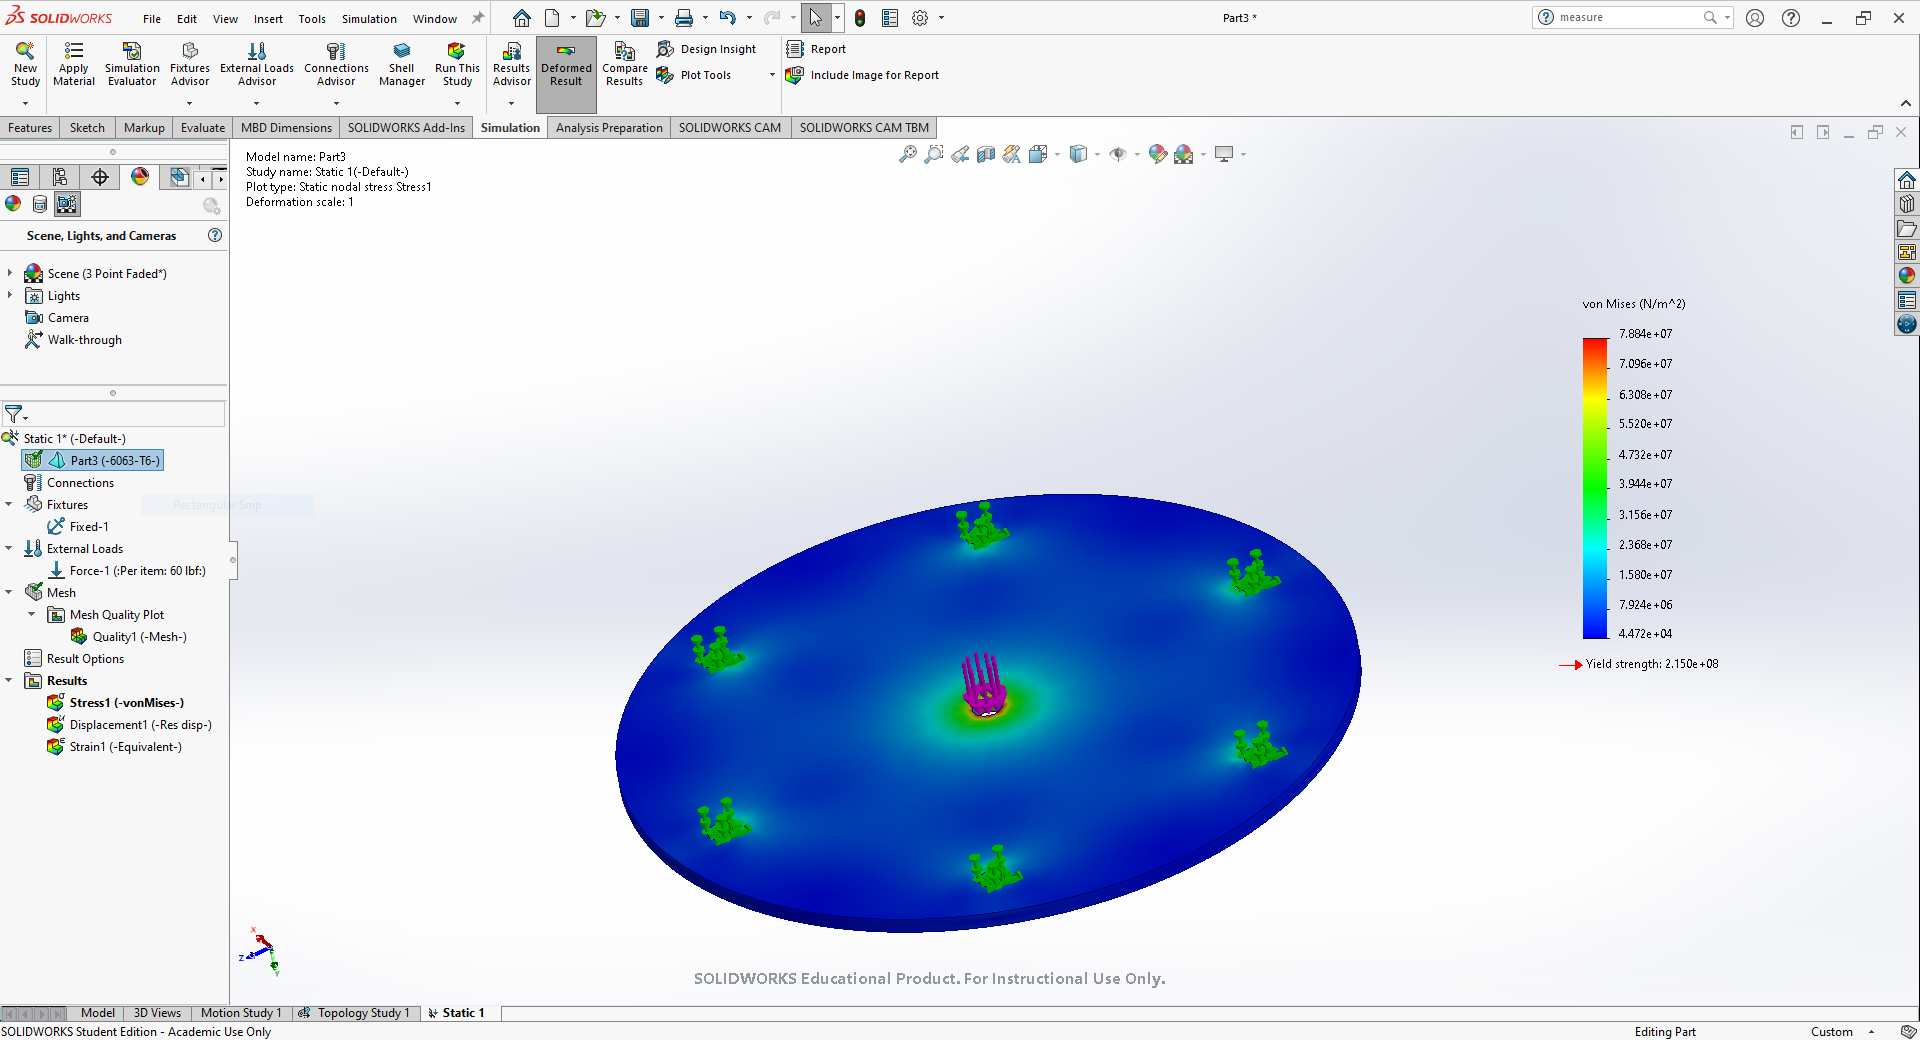Click the Edit Appearance icon
1920x1040 pixels.
1158,154
